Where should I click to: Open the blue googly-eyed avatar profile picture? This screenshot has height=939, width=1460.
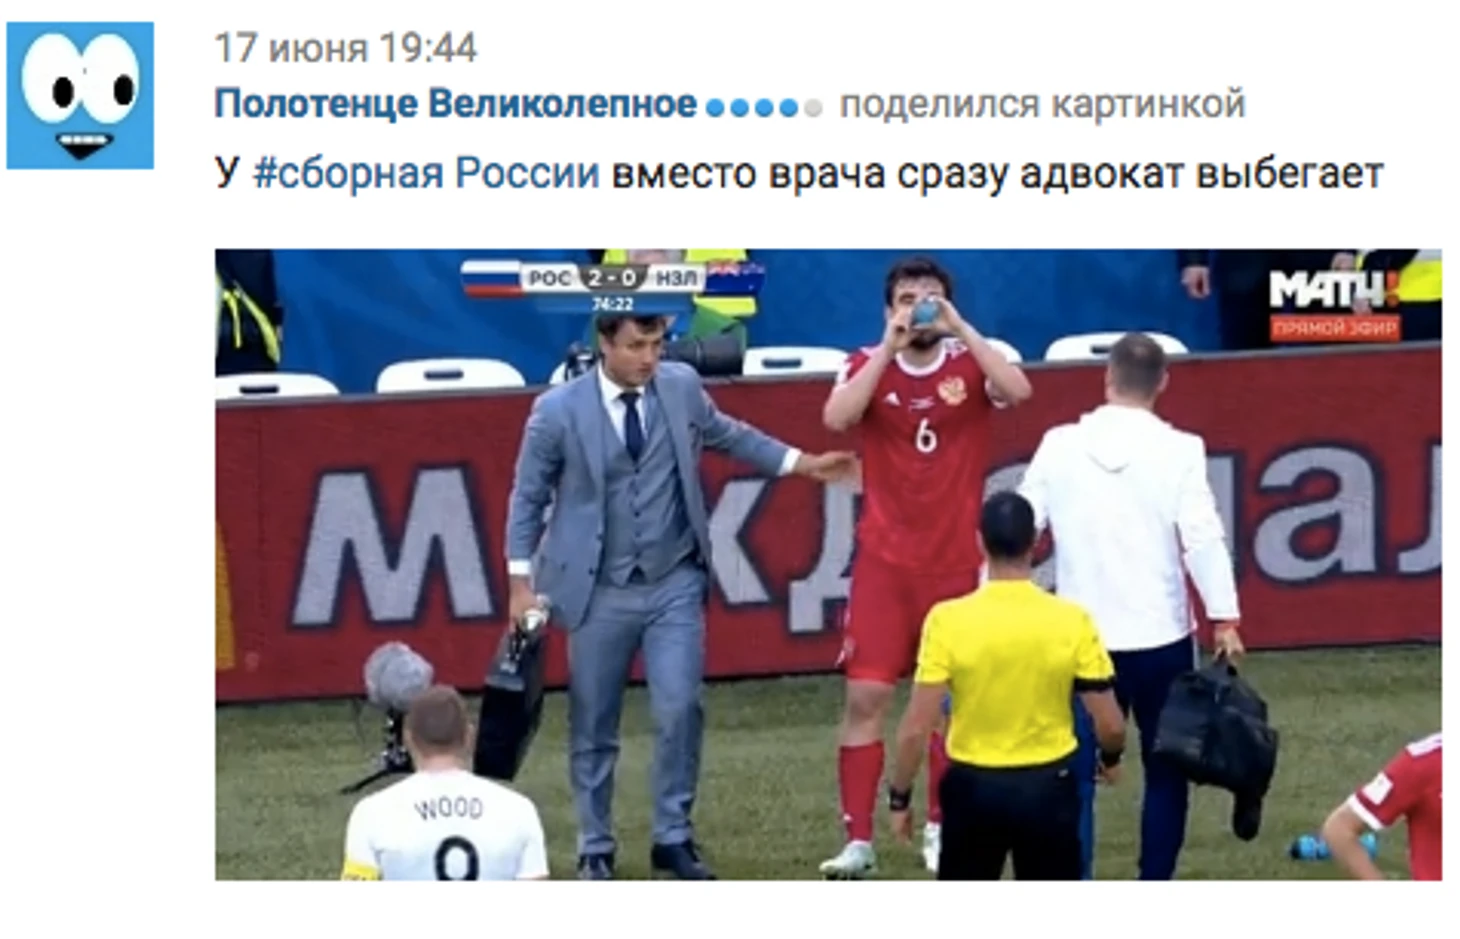click(80, 95)
